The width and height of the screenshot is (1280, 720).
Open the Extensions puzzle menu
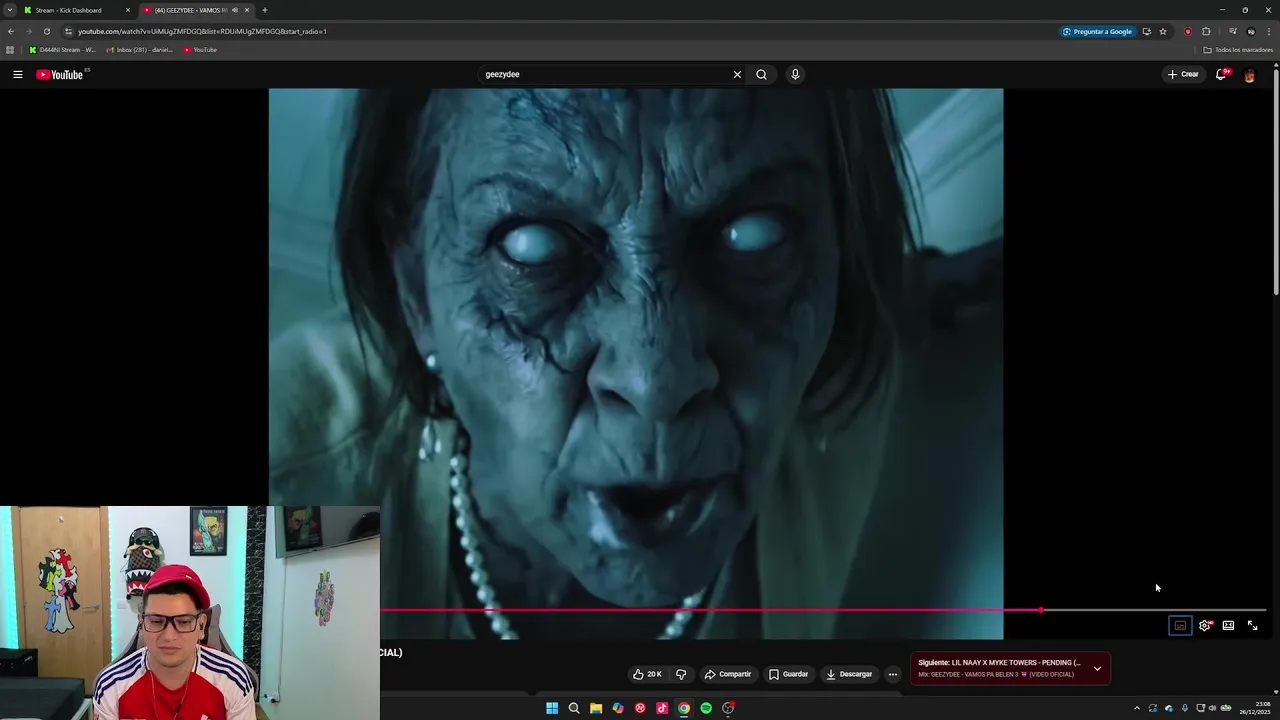(x=1206, y=31)
